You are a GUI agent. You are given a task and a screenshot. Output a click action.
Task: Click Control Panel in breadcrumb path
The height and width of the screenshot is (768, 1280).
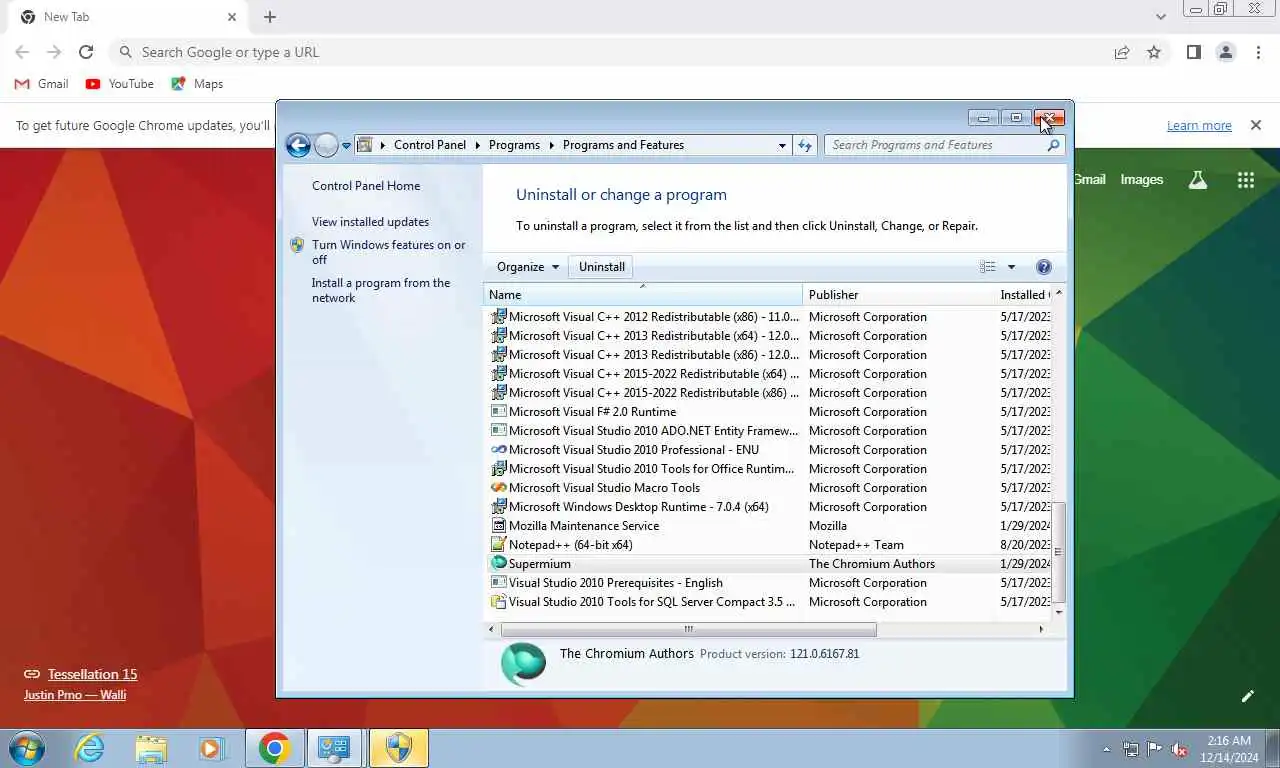(430, 145)
